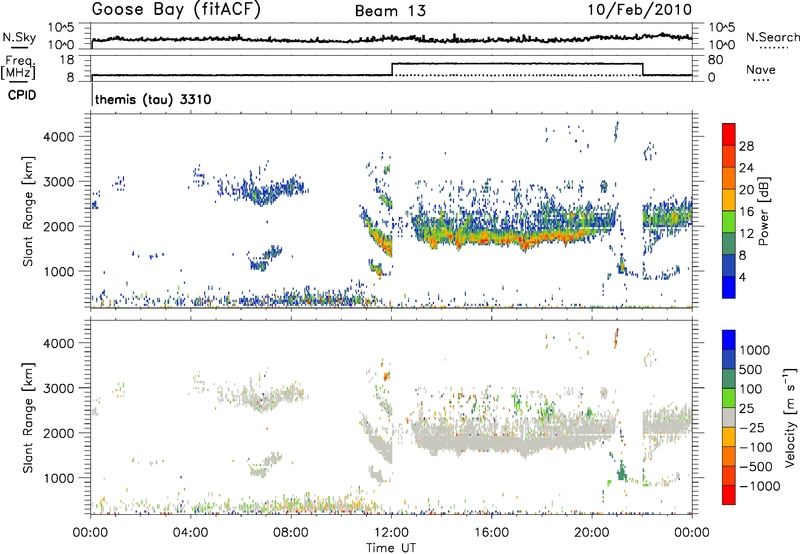Click the "N.Search" legend label
800x554 pixels.
coord(772,37)
